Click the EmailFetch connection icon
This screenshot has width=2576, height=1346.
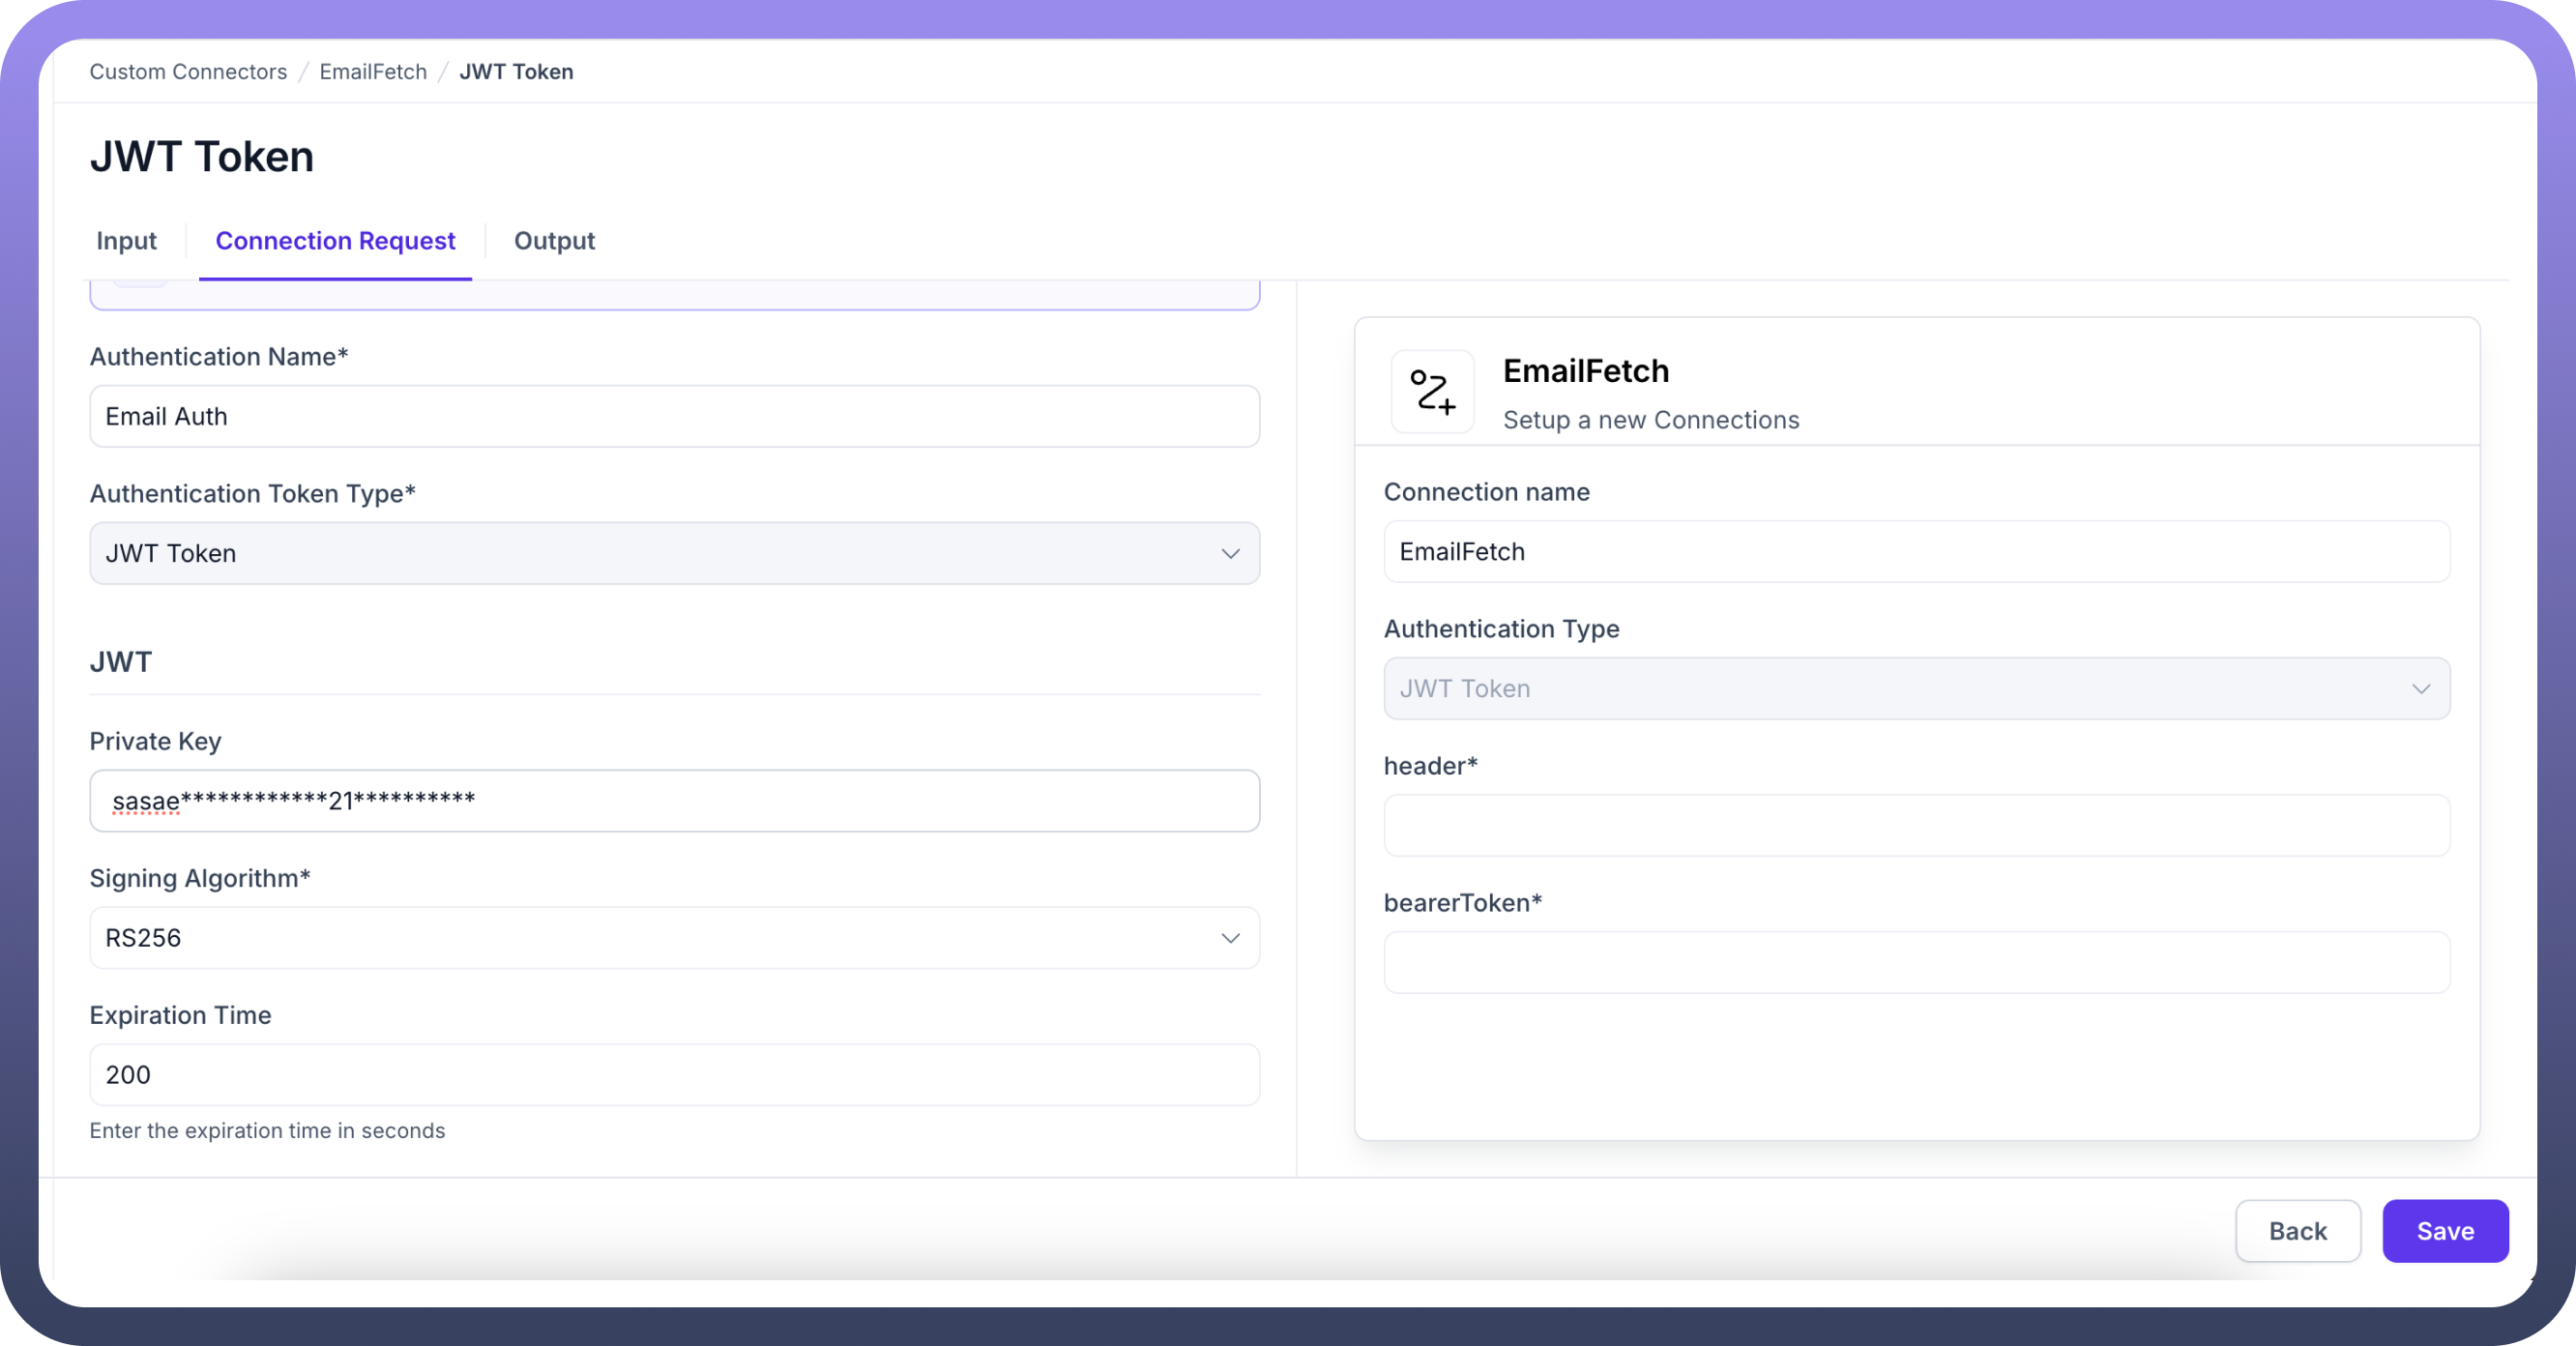[1432, 392]
